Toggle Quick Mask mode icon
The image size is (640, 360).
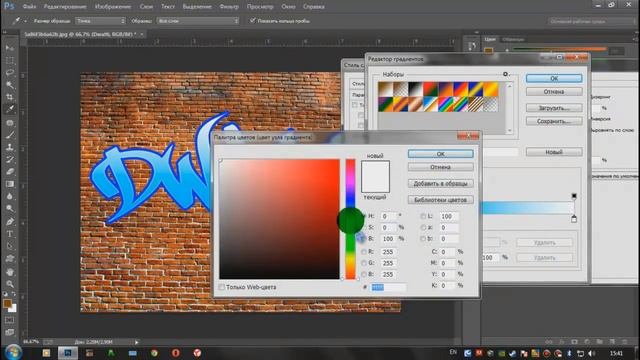pos(10,320)
